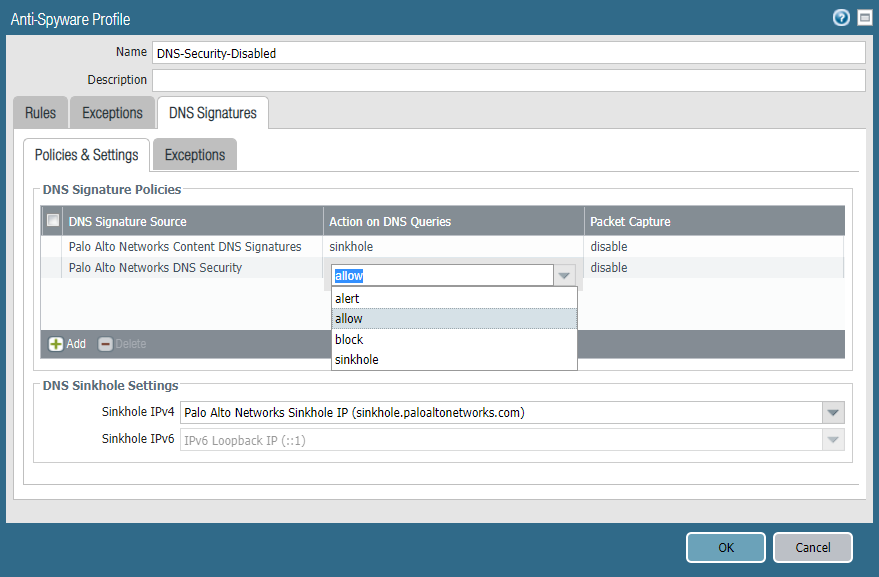Expand the Action on DNS Queries dropdown arrow
The image size is (879, 577).
pos(565,276)
